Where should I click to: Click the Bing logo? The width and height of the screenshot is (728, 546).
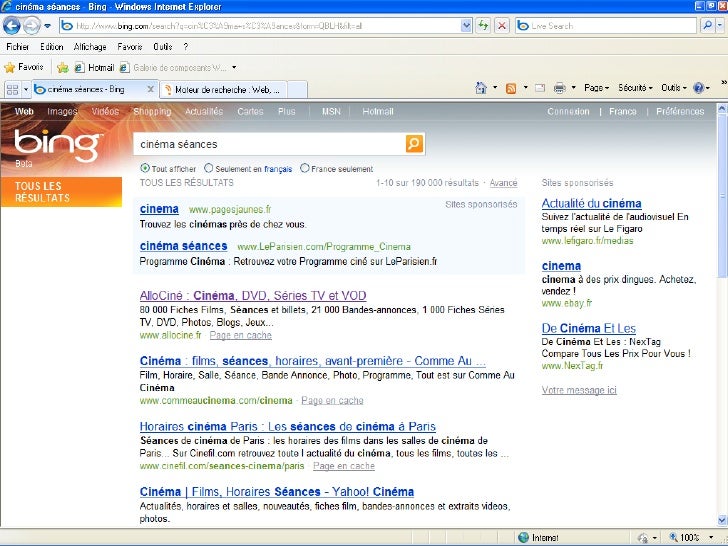57,145
